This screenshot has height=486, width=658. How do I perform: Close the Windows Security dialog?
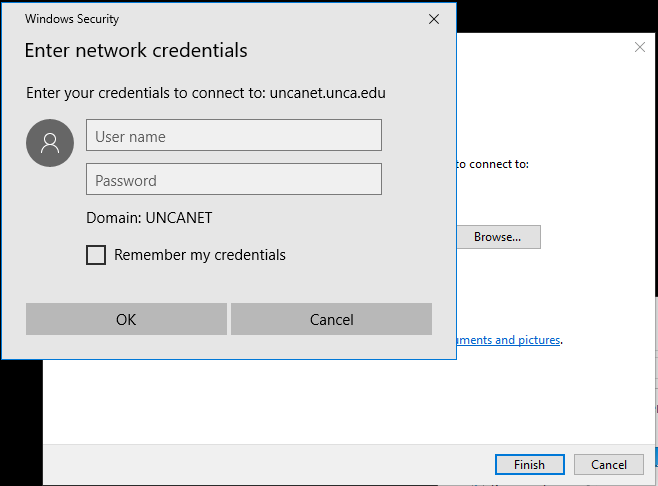(434, 19)
